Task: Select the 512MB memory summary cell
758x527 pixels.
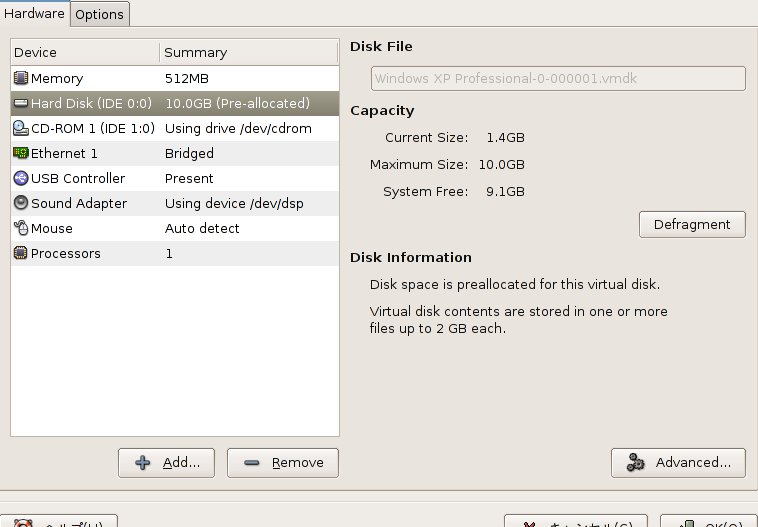Action: (x=187, y=78)
